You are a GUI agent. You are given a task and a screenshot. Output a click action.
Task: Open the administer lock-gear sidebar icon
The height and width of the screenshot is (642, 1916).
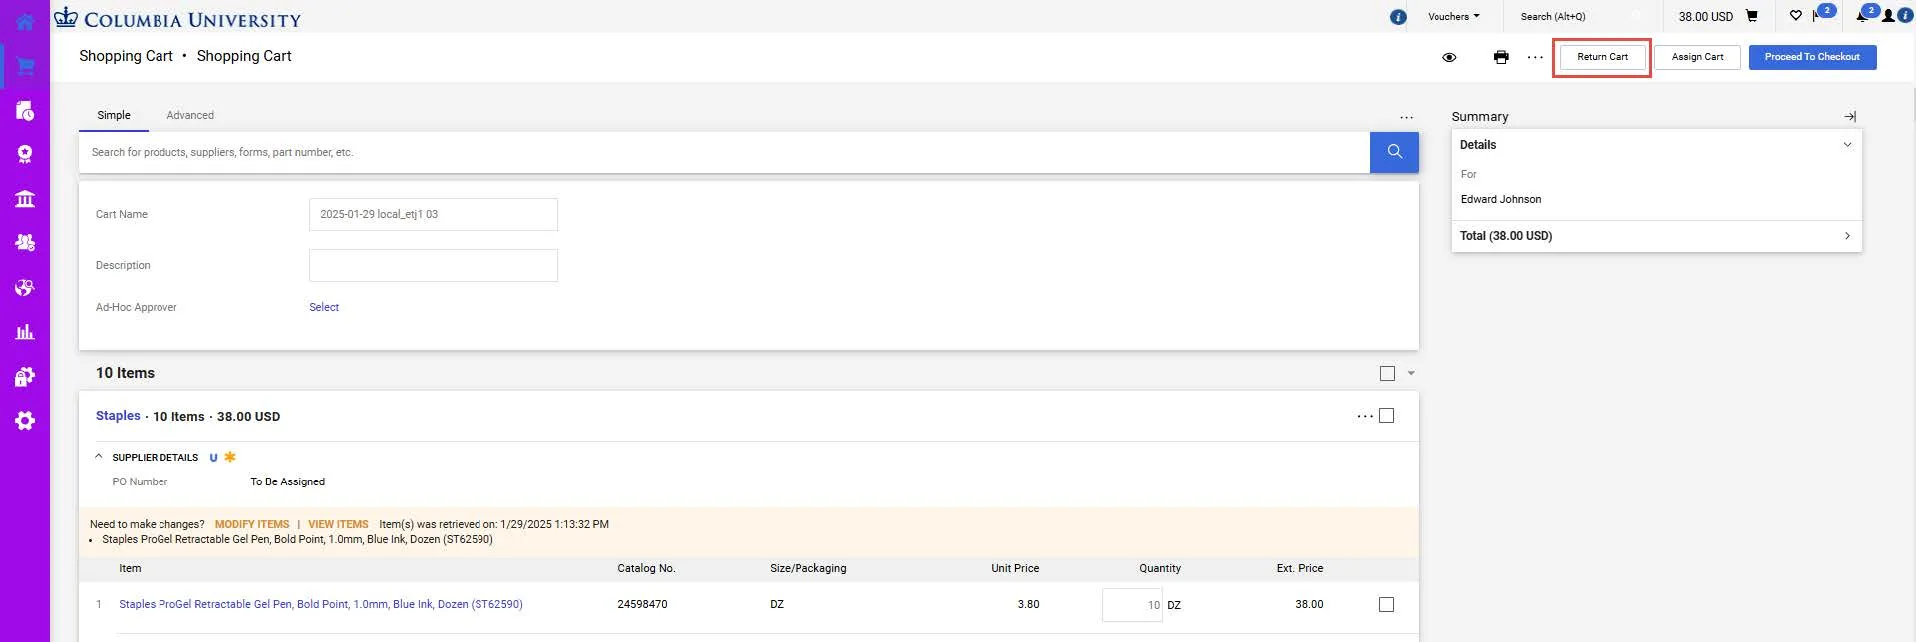(x=25, y=376)
